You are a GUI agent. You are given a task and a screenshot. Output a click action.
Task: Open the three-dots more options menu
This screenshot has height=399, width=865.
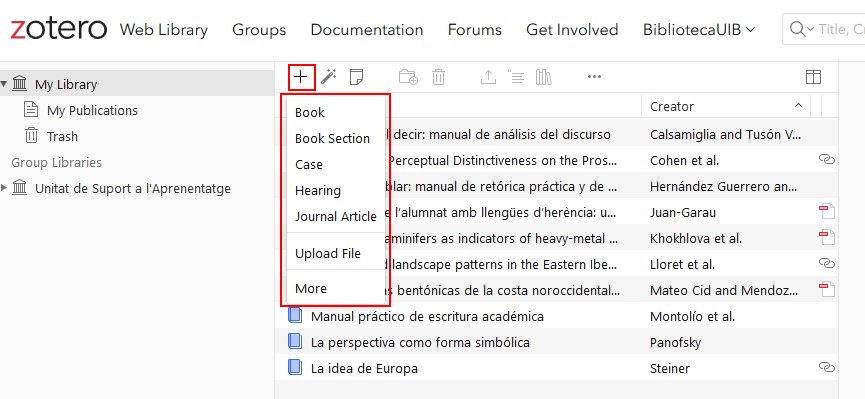pos(594,77)
